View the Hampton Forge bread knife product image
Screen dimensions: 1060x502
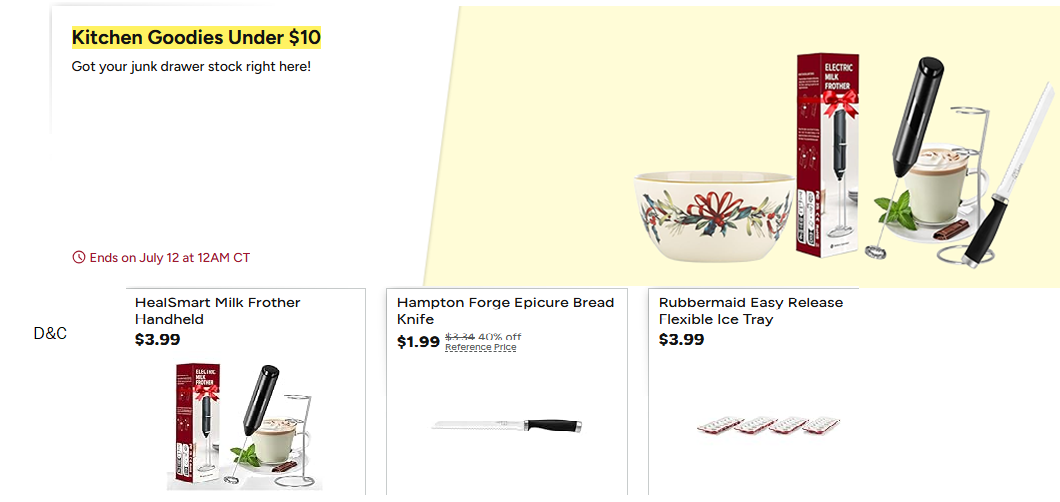coord(506,425)
